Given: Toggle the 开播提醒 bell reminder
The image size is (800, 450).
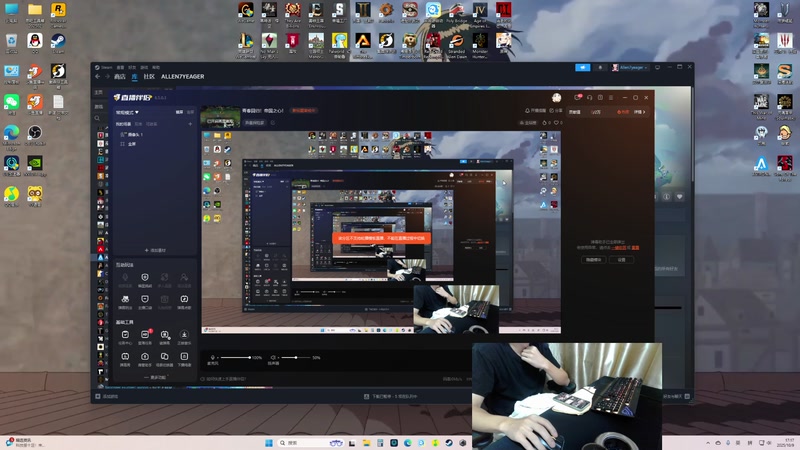Looking at the screenshot, I should point(536,110).
